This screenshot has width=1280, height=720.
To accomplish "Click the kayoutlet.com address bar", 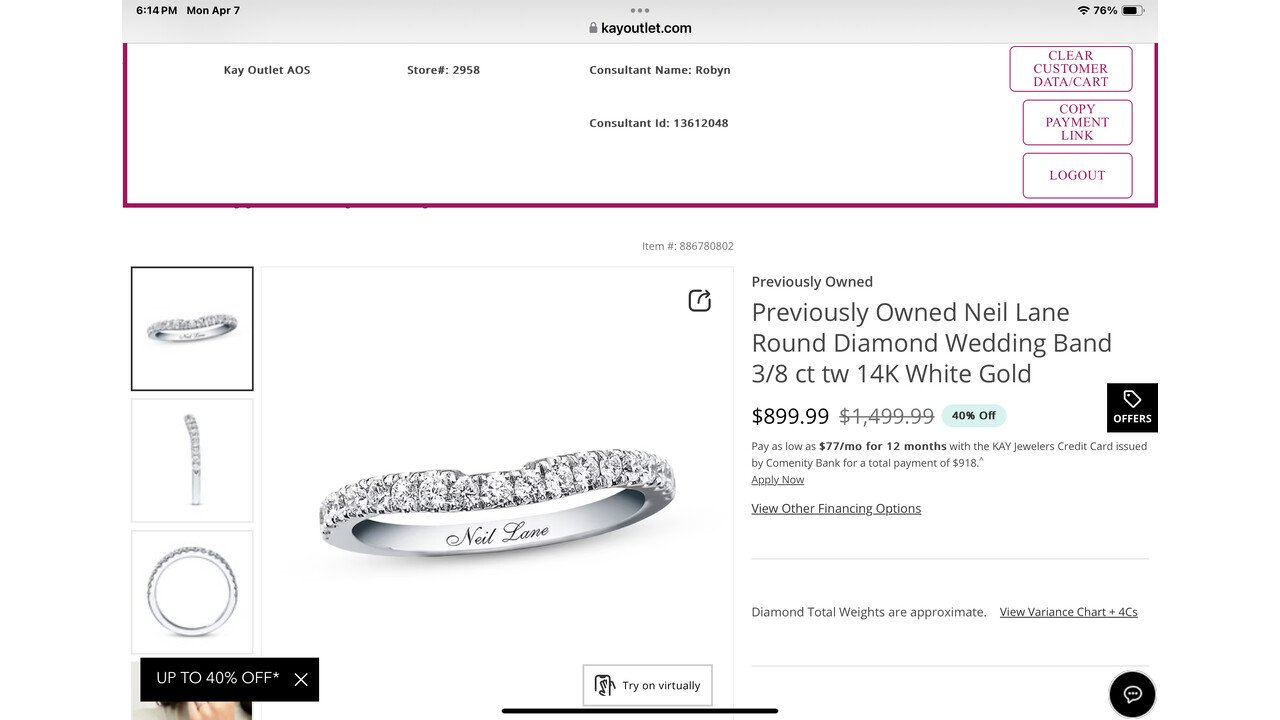I will (648, 28).
